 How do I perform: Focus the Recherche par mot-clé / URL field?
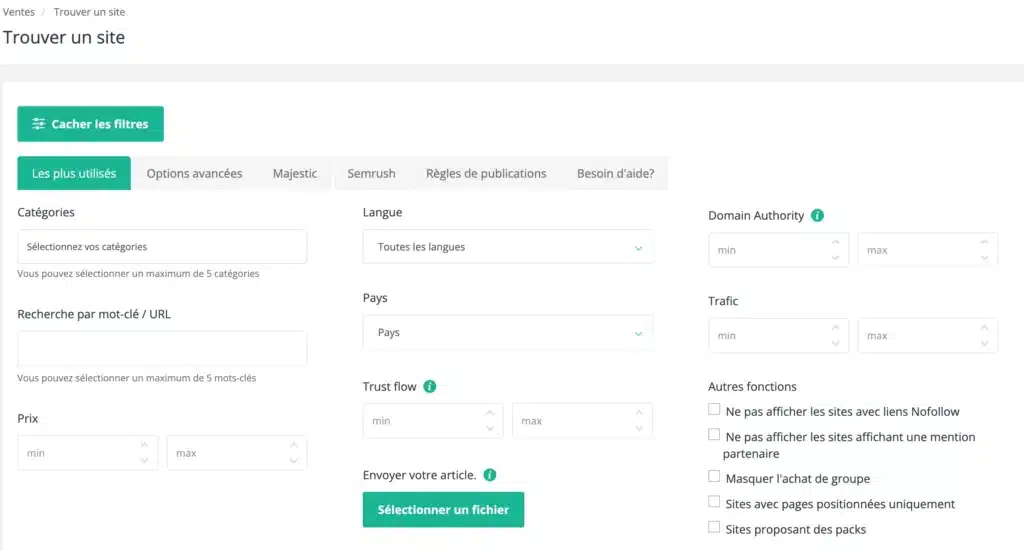point(163,349)
